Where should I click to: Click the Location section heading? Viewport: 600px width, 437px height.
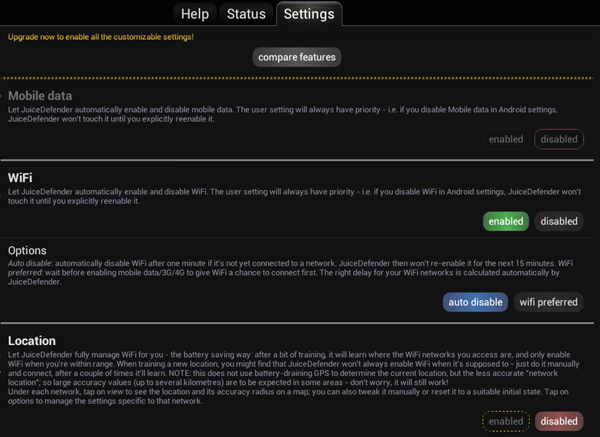coord(32,341)
